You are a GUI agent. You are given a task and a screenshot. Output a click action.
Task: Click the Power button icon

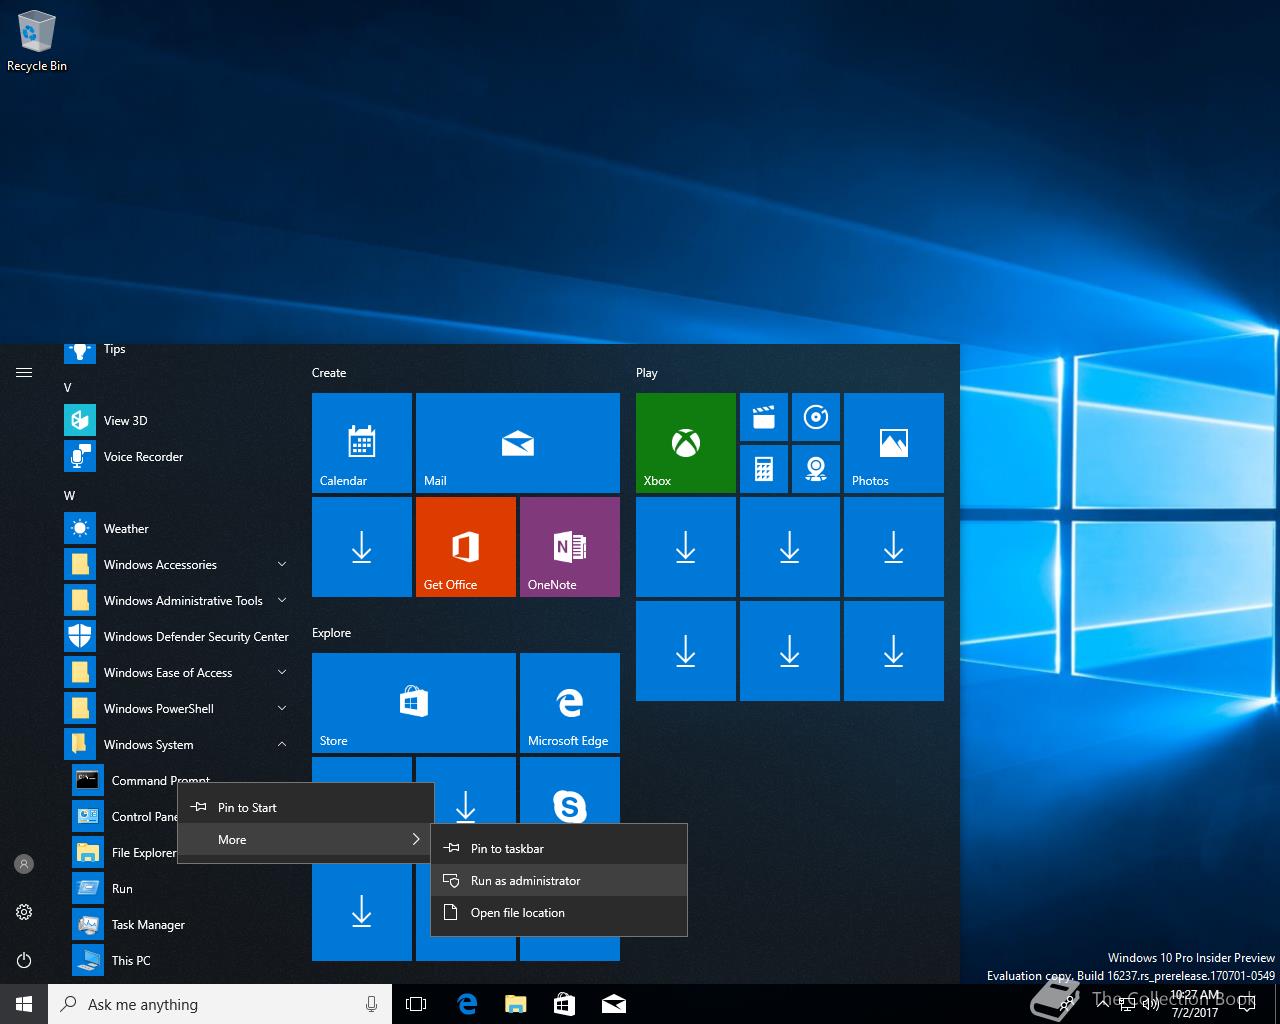coord(24,960)
